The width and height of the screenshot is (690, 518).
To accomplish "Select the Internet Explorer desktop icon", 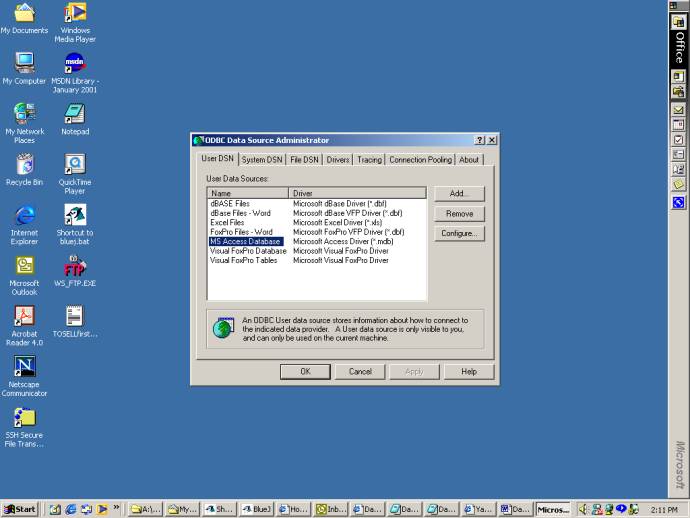I will tap(24, 224).
